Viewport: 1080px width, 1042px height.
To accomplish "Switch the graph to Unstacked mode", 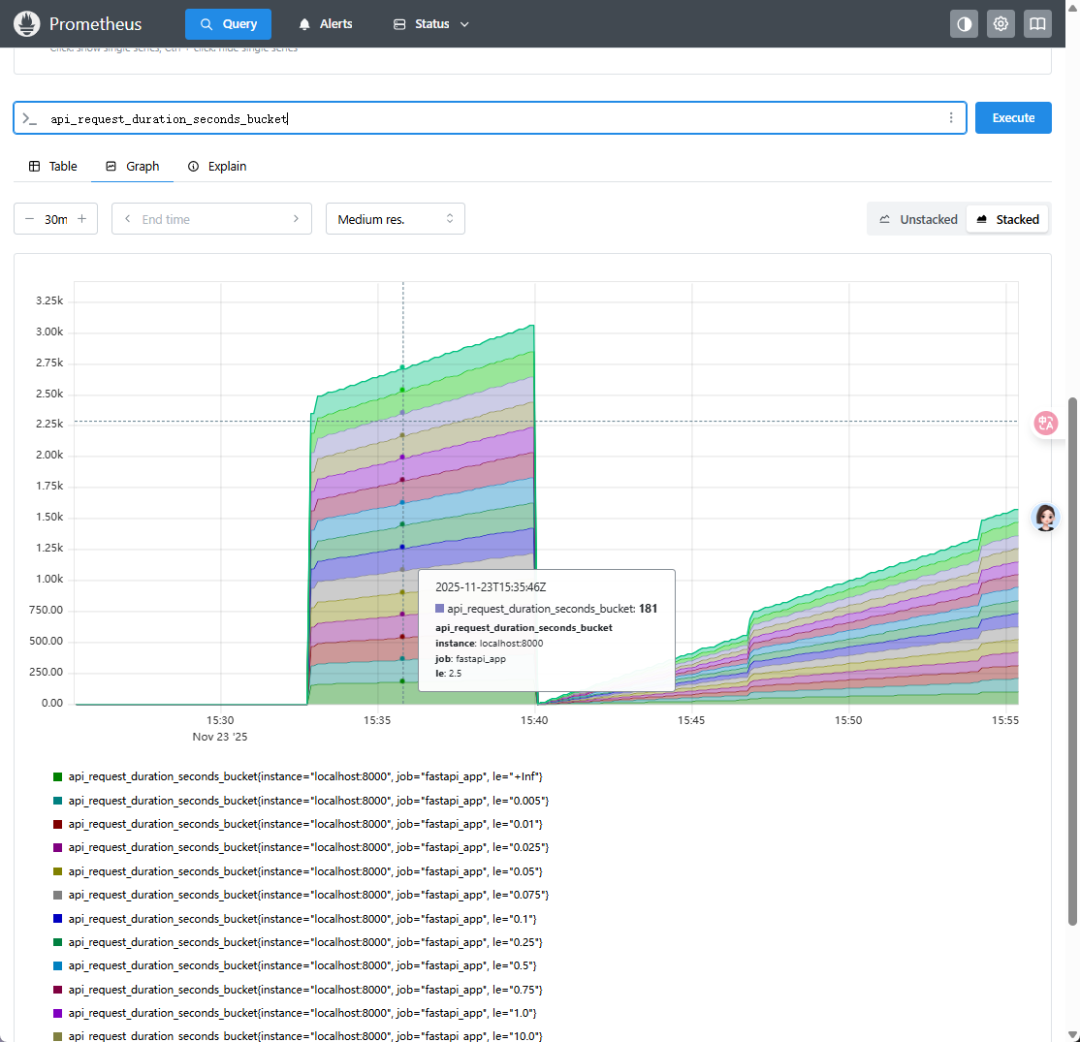I will (x=918, y=220).
